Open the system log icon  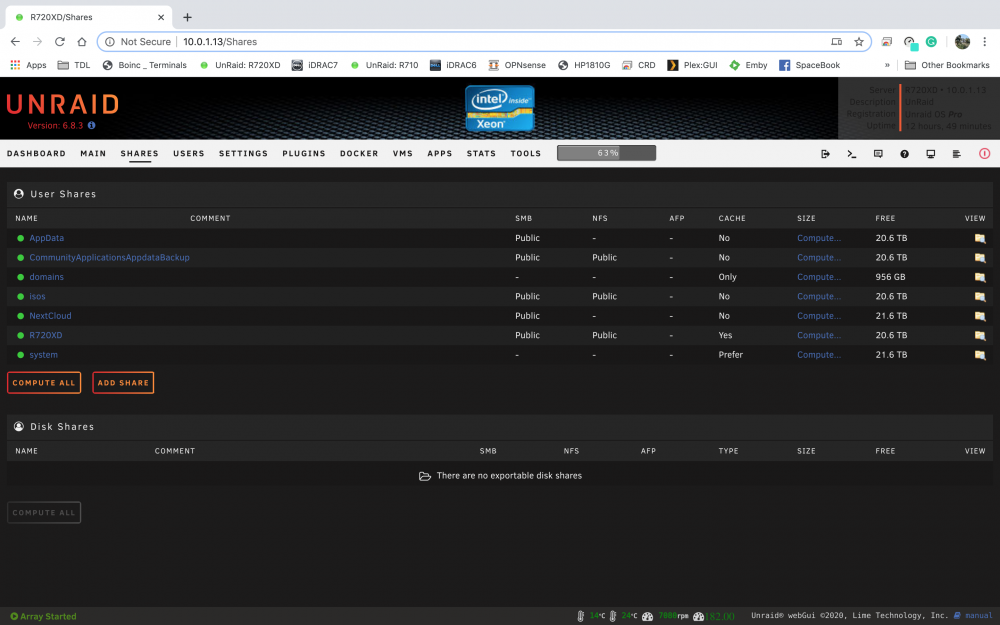[957, 154]
